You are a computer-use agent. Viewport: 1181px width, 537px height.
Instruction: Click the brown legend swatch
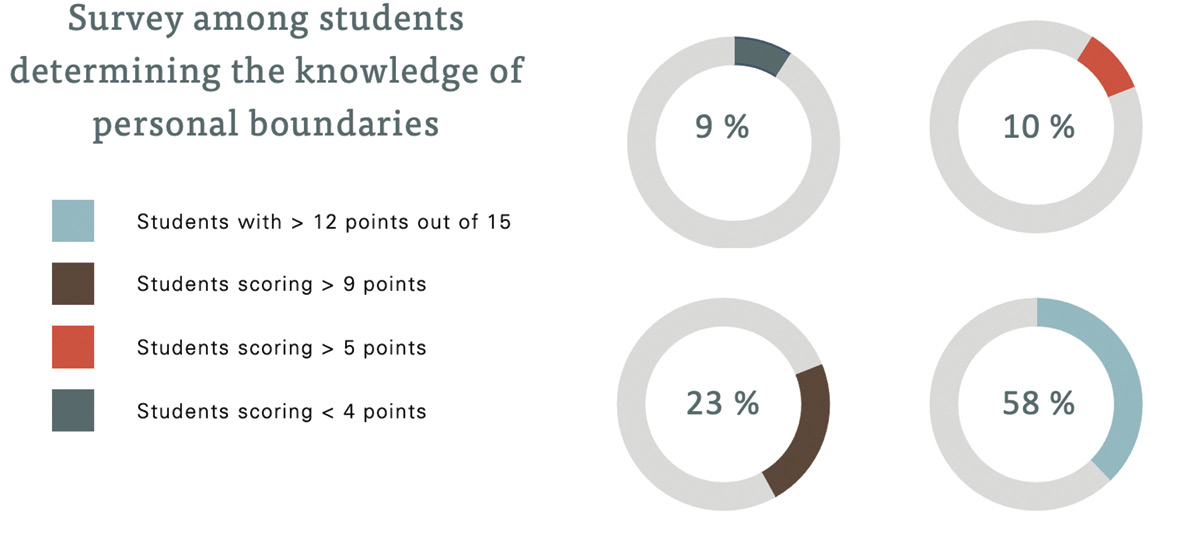point(73,284)
